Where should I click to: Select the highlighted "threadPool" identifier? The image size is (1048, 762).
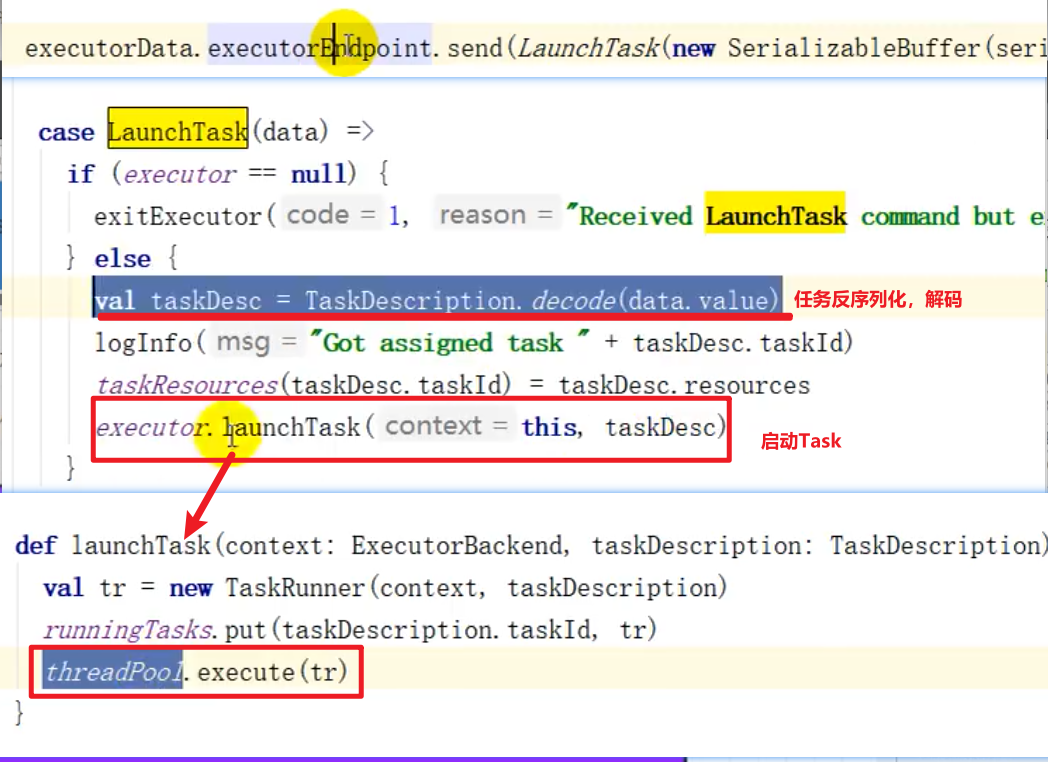[x=113, y=671]
